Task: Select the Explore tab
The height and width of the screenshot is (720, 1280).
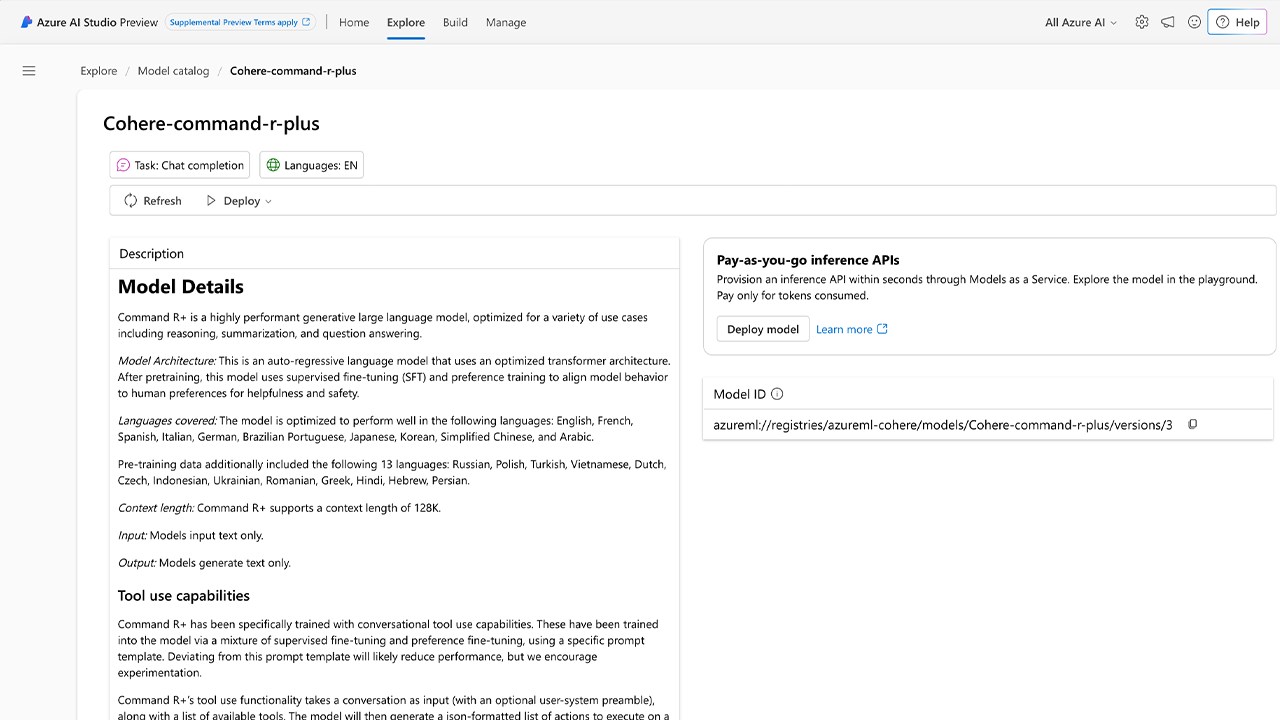Action: point(406,22)
